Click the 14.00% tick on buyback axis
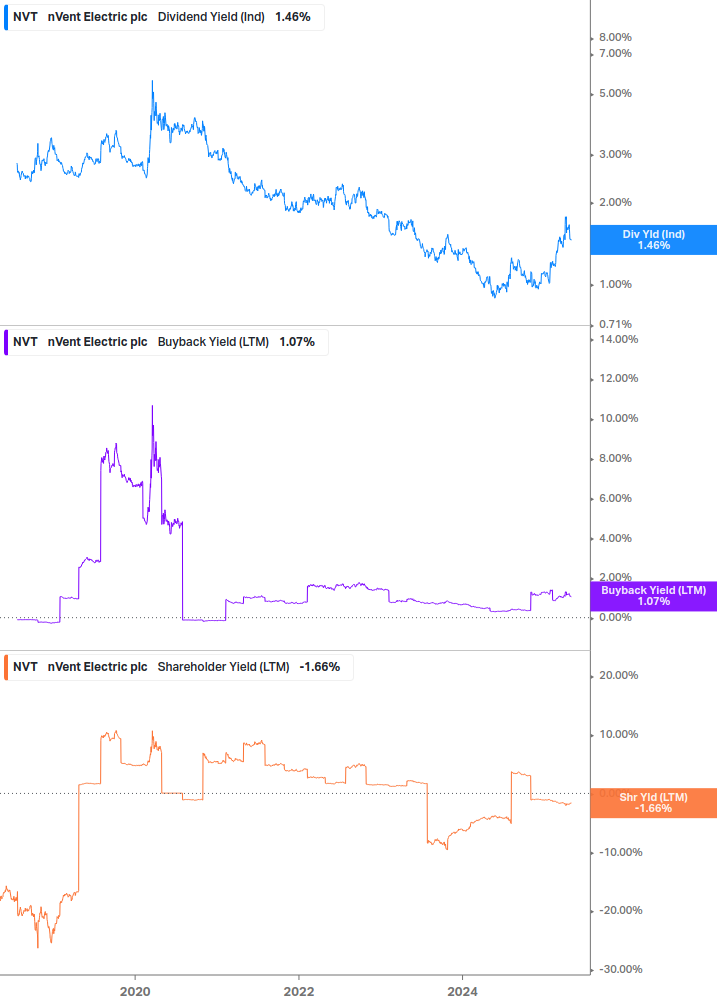 (618, 340)
